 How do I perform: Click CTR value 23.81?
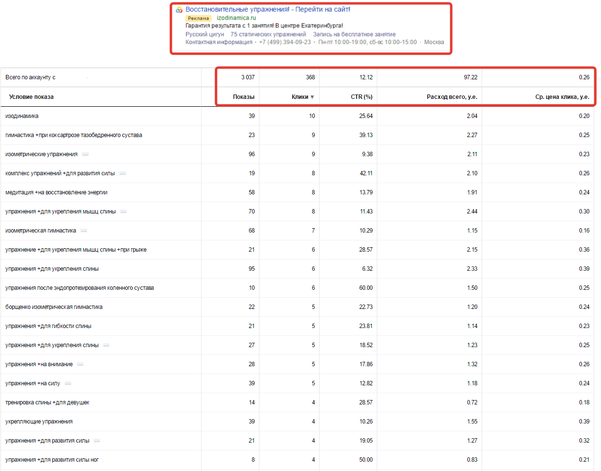pyautogui.click(x=366, y=326)
